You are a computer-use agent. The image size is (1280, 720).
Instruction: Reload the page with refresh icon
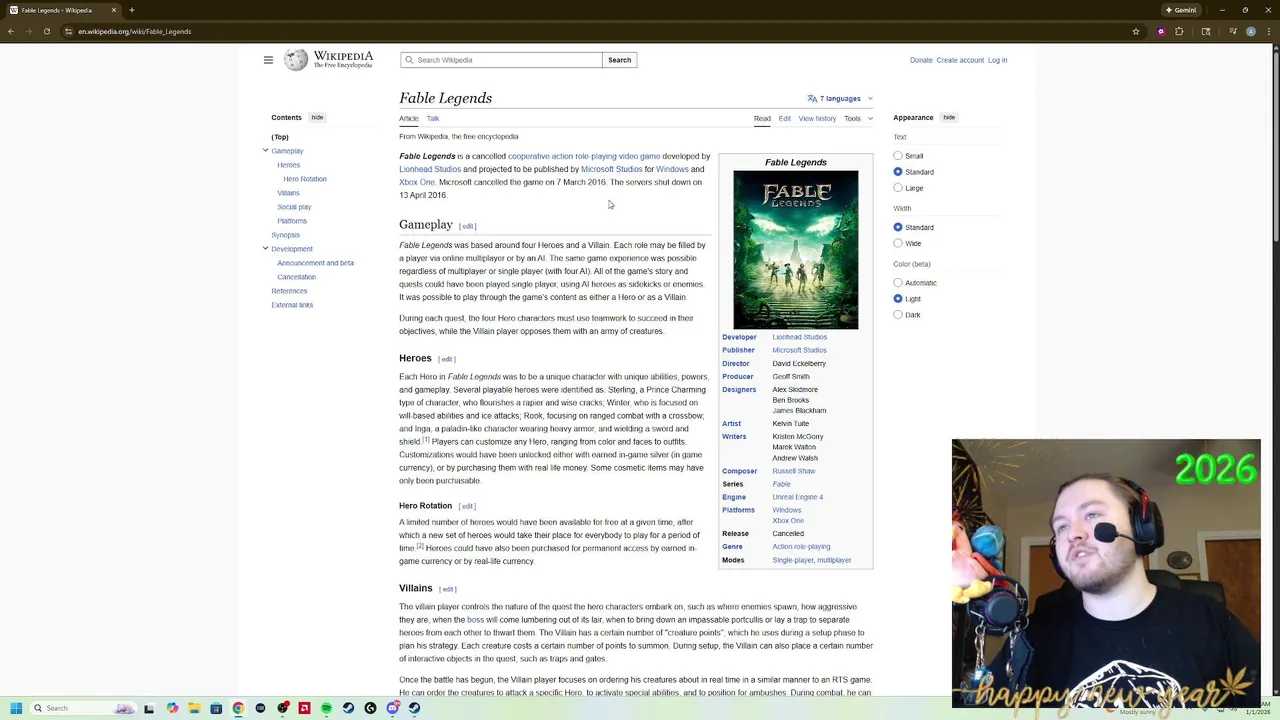pyautogui.click(x=47, y=31)
